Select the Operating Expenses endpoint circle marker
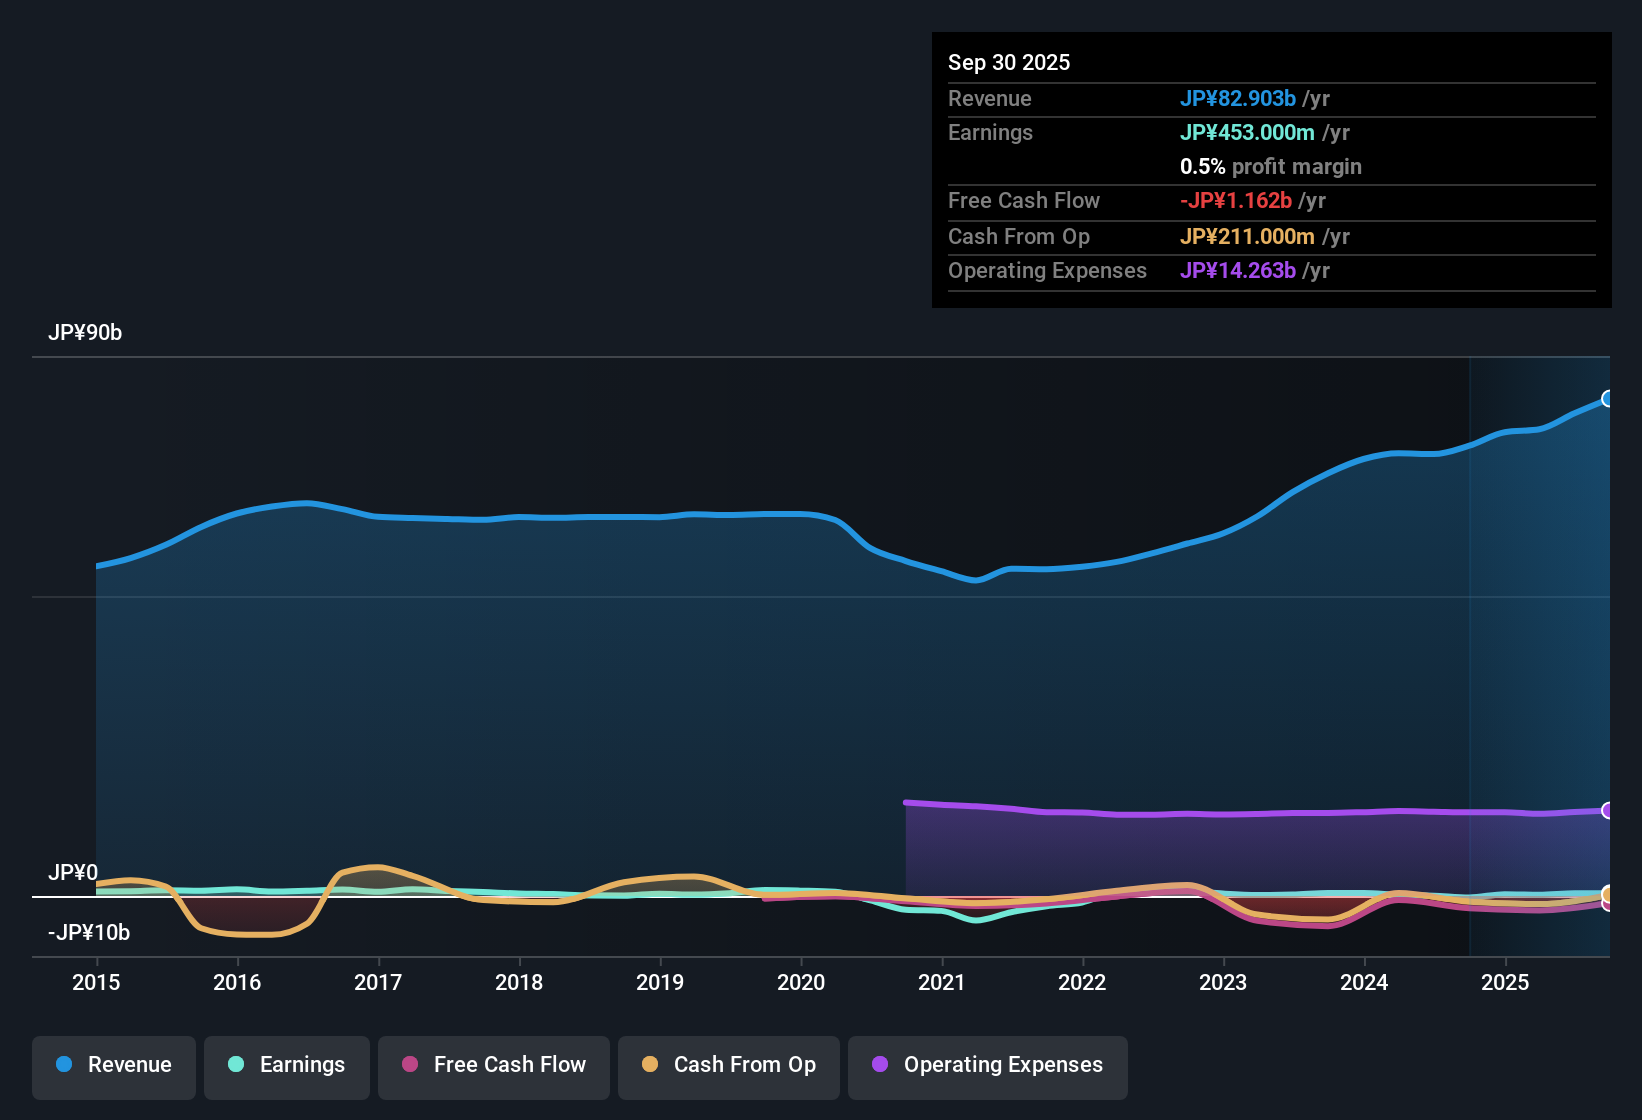The image size is (1642, 1120). (1608, 810)
